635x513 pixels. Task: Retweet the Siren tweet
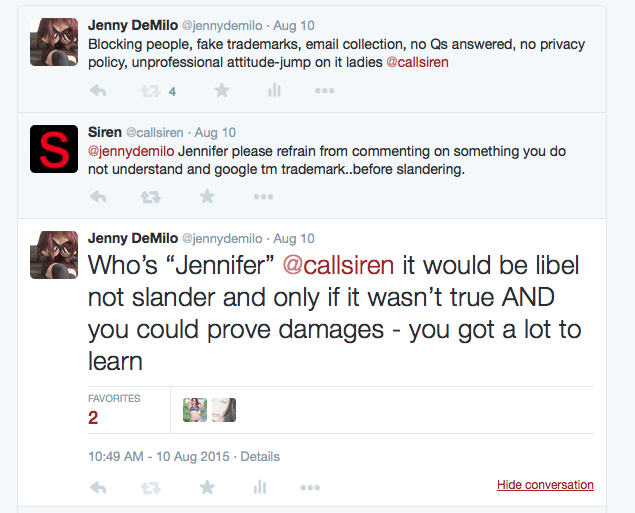click(x=151, y=197)
